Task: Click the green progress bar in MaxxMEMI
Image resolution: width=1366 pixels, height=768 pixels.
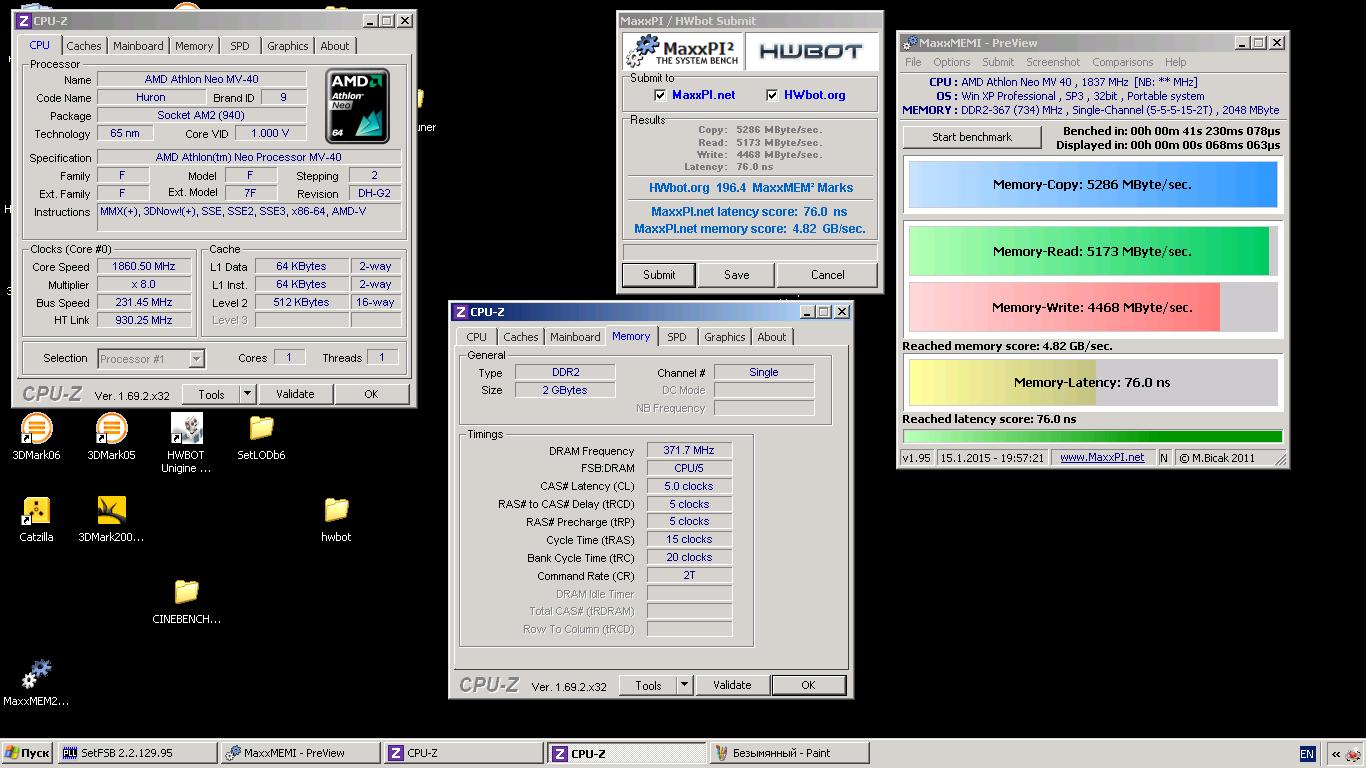Action: click(x=1092, y=437)
